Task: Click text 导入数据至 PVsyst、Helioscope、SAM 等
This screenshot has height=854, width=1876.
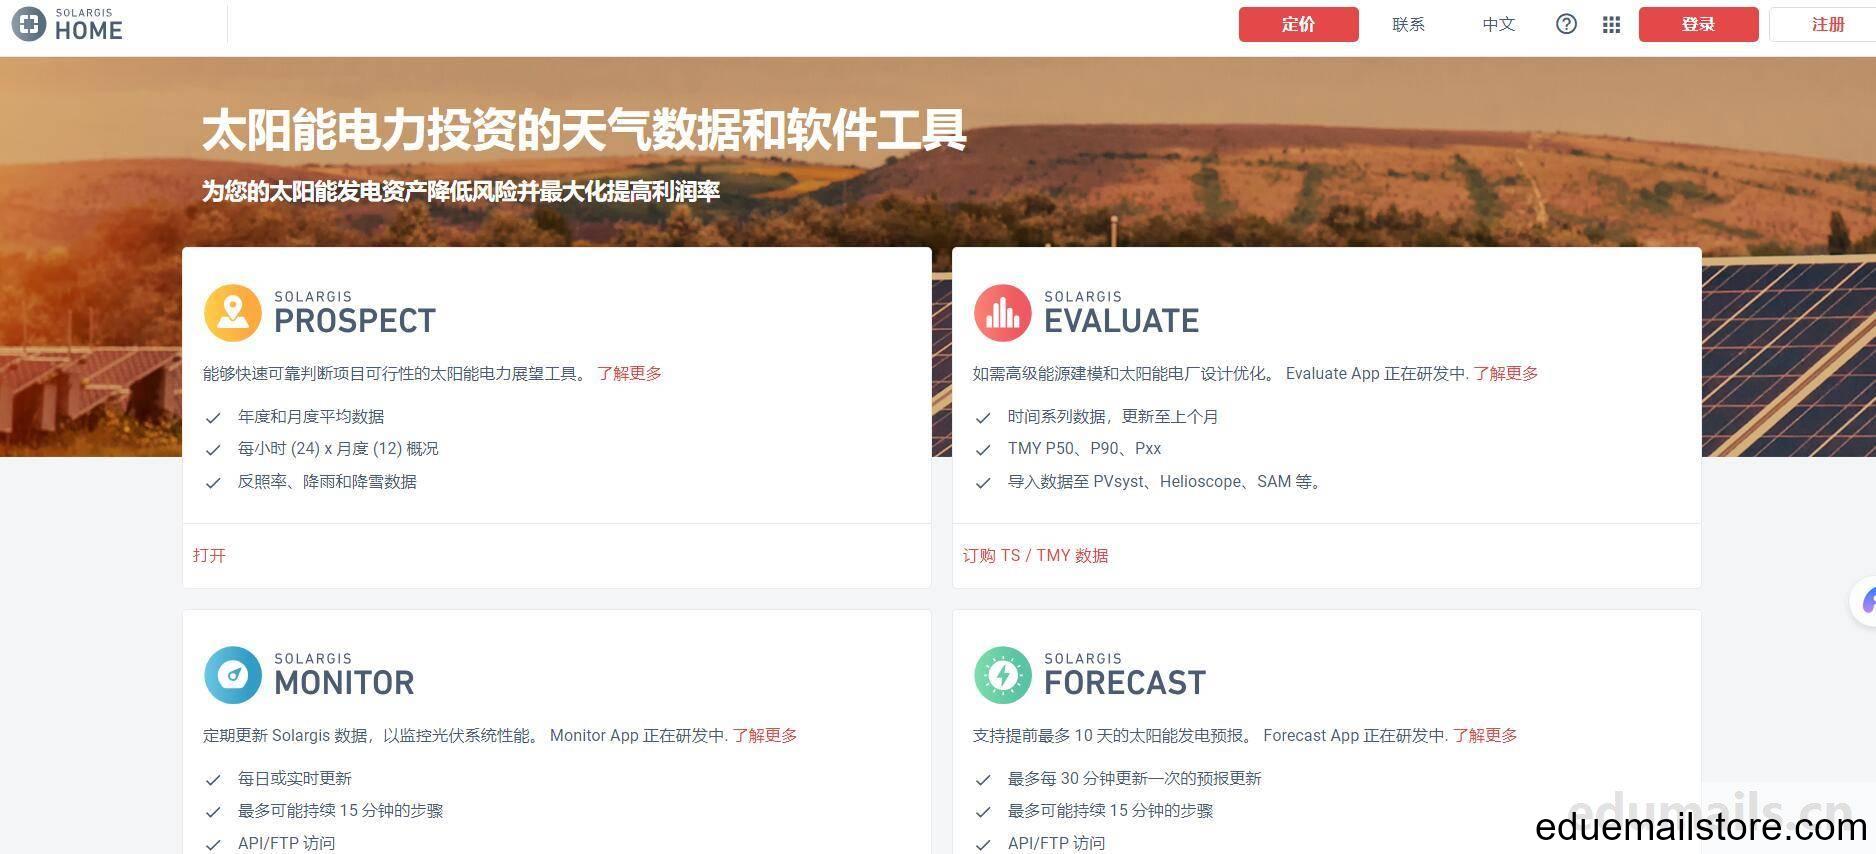Action: point(1166,481)
